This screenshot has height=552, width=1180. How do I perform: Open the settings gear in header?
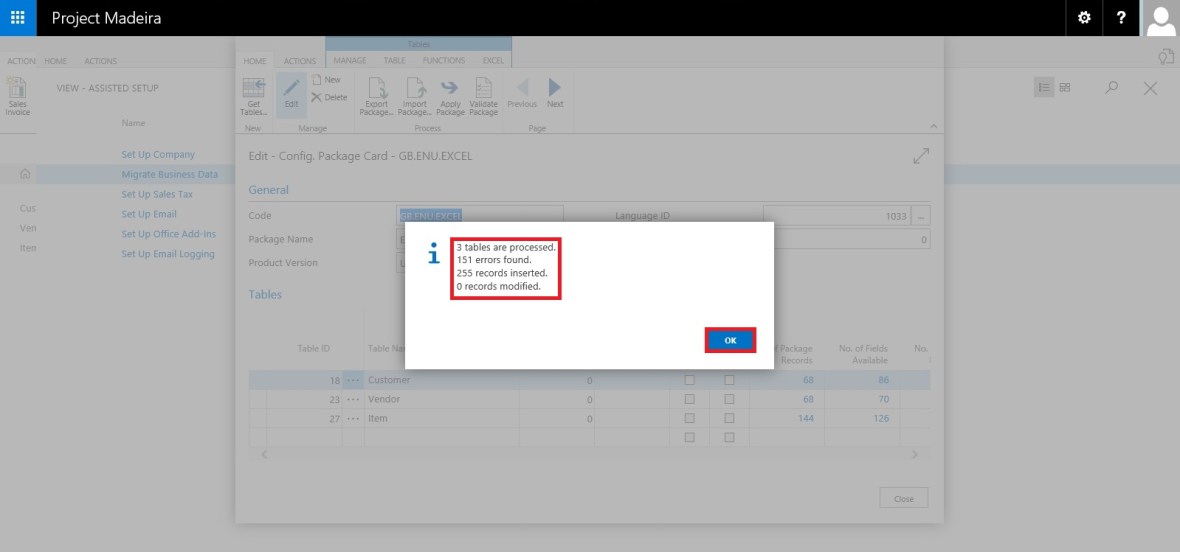1084,18
